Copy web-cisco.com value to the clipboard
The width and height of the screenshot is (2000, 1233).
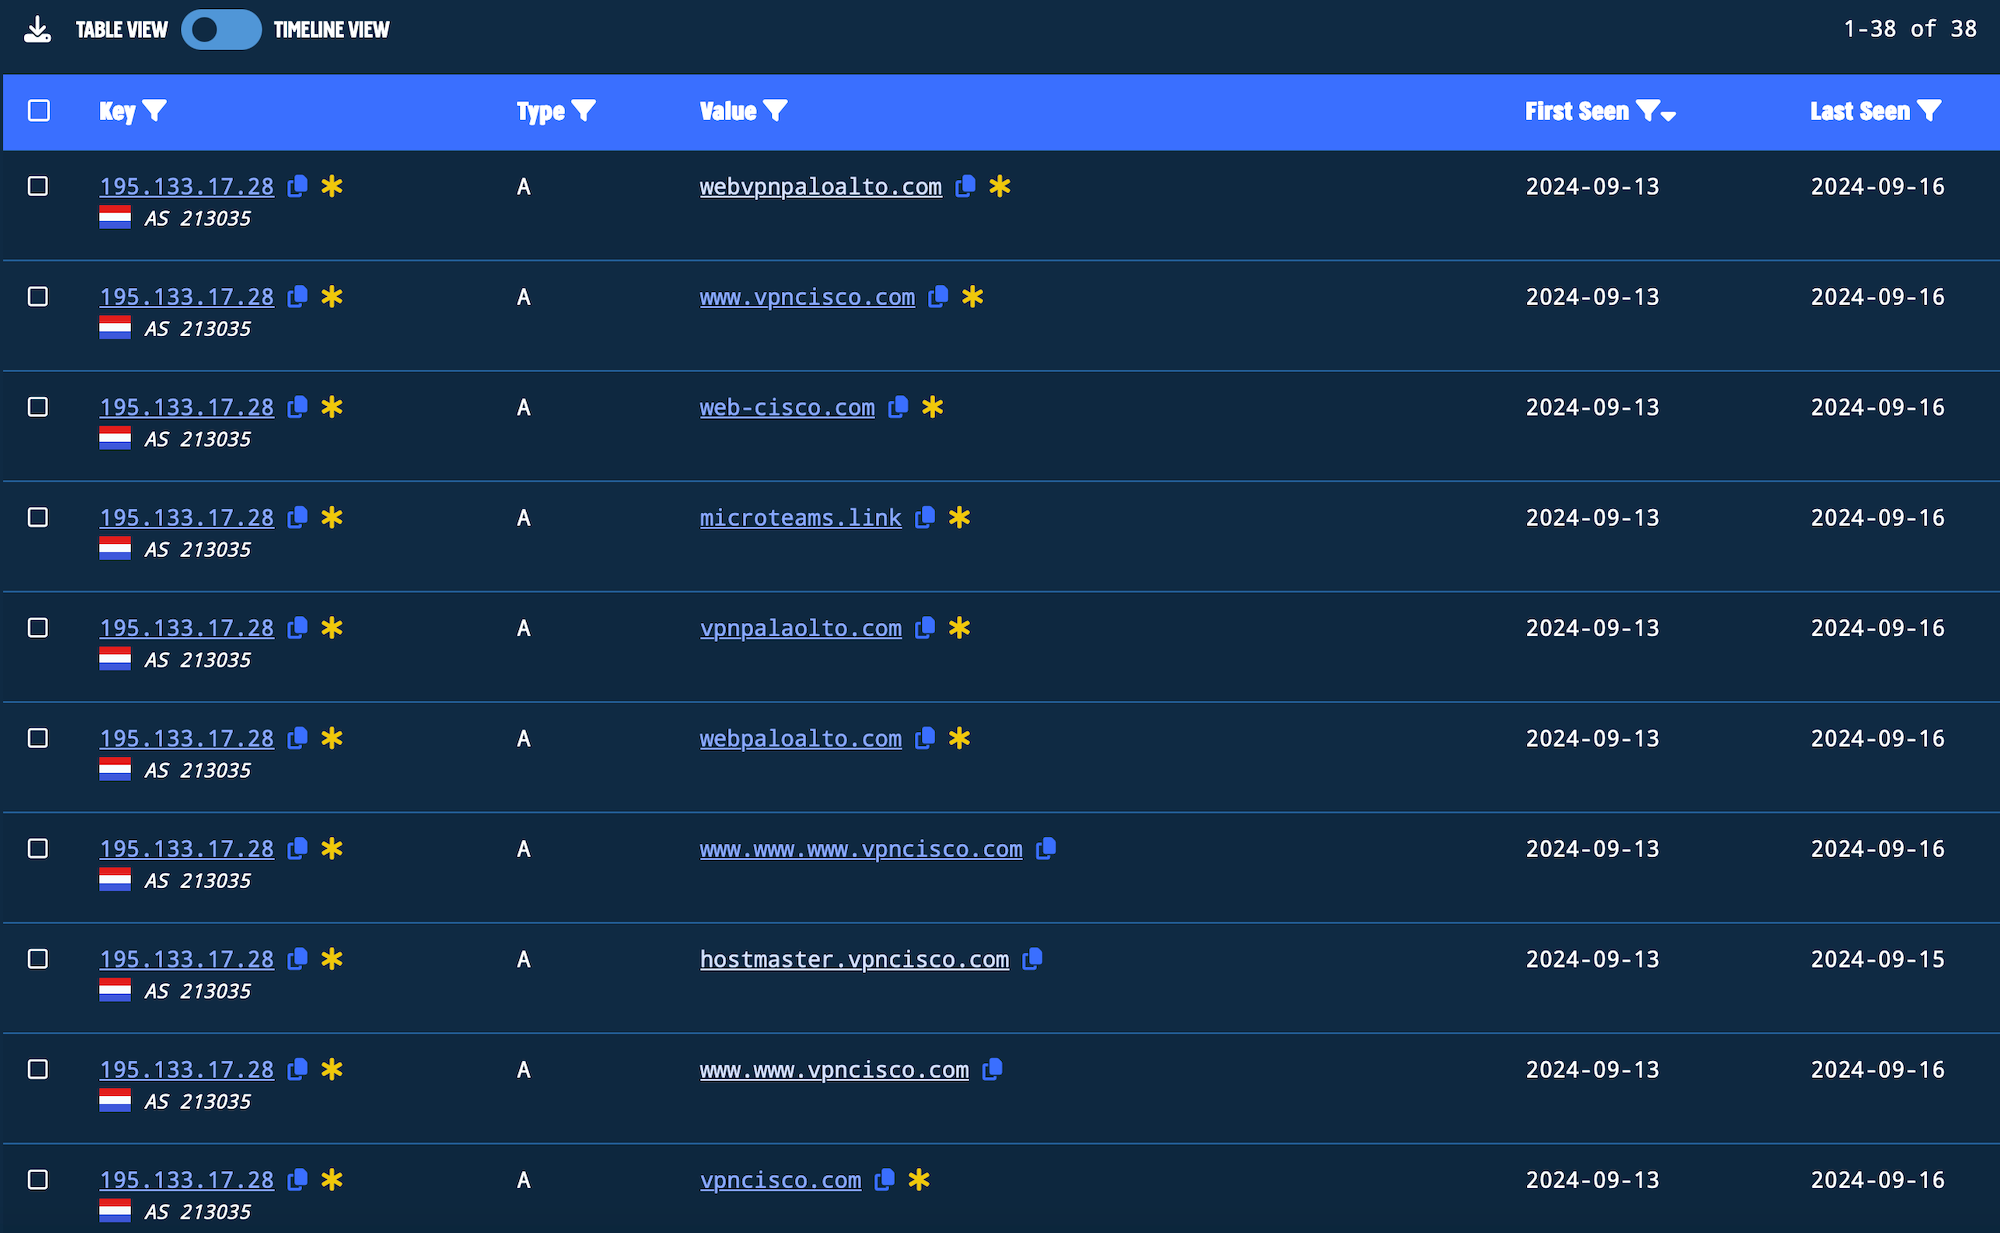click(x=898, y=407)
